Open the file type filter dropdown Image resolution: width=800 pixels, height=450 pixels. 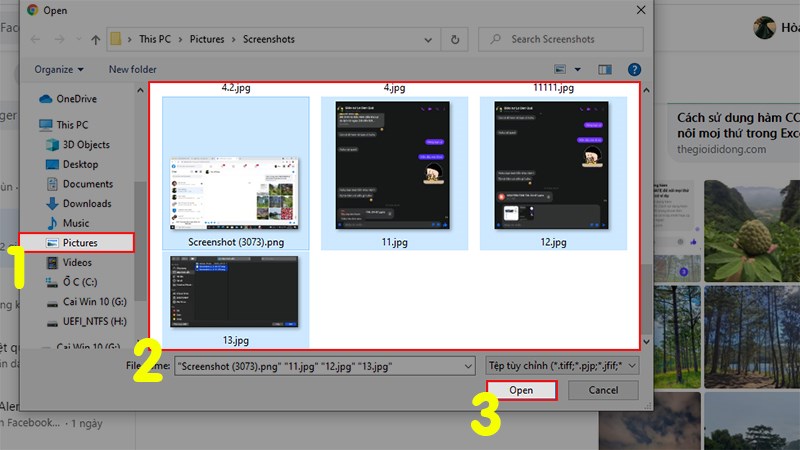point(562,366)
